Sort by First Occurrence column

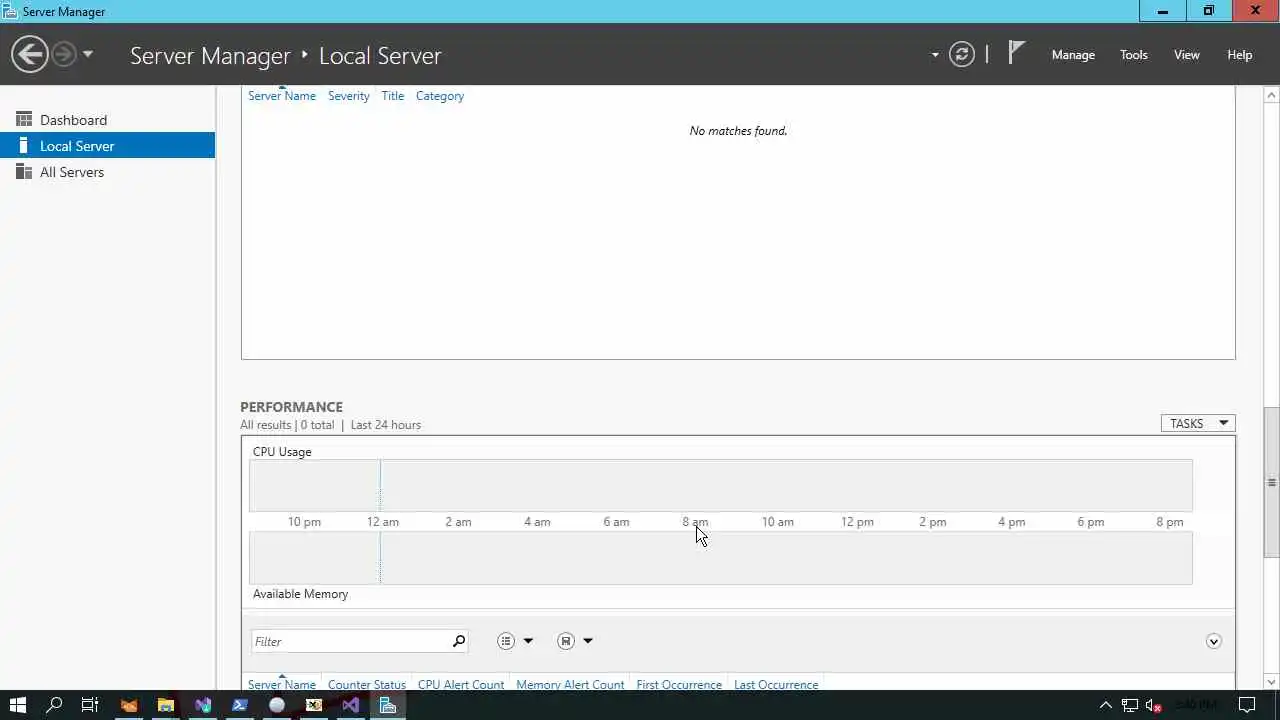(x=679, y=685)
